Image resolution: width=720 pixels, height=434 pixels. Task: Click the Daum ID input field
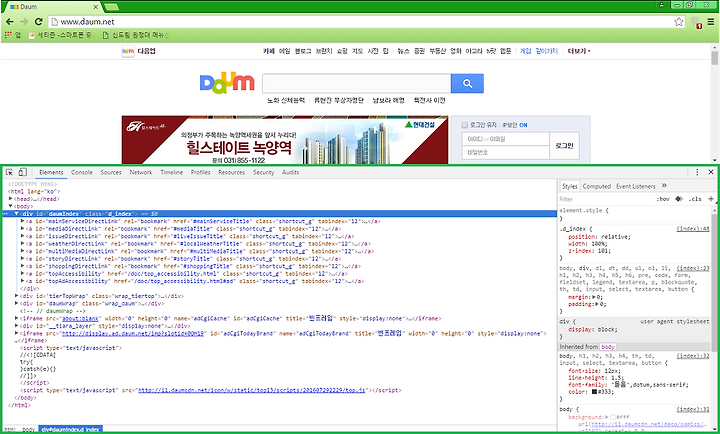coord(505,139)
